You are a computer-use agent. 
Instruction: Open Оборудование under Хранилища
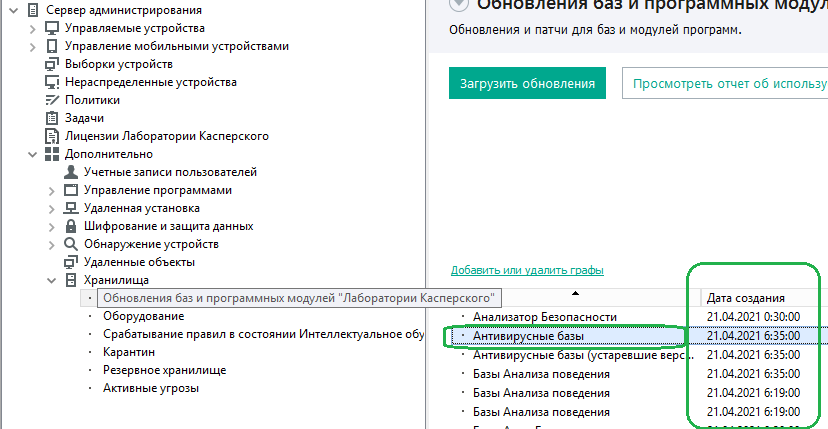click(144, 316)
